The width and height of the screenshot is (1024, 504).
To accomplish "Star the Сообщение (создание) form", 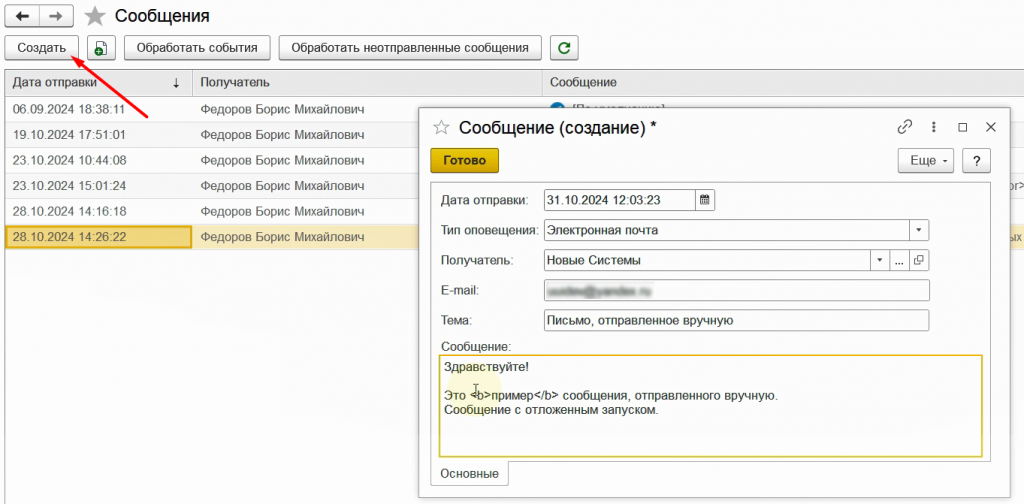I will 440,127.
